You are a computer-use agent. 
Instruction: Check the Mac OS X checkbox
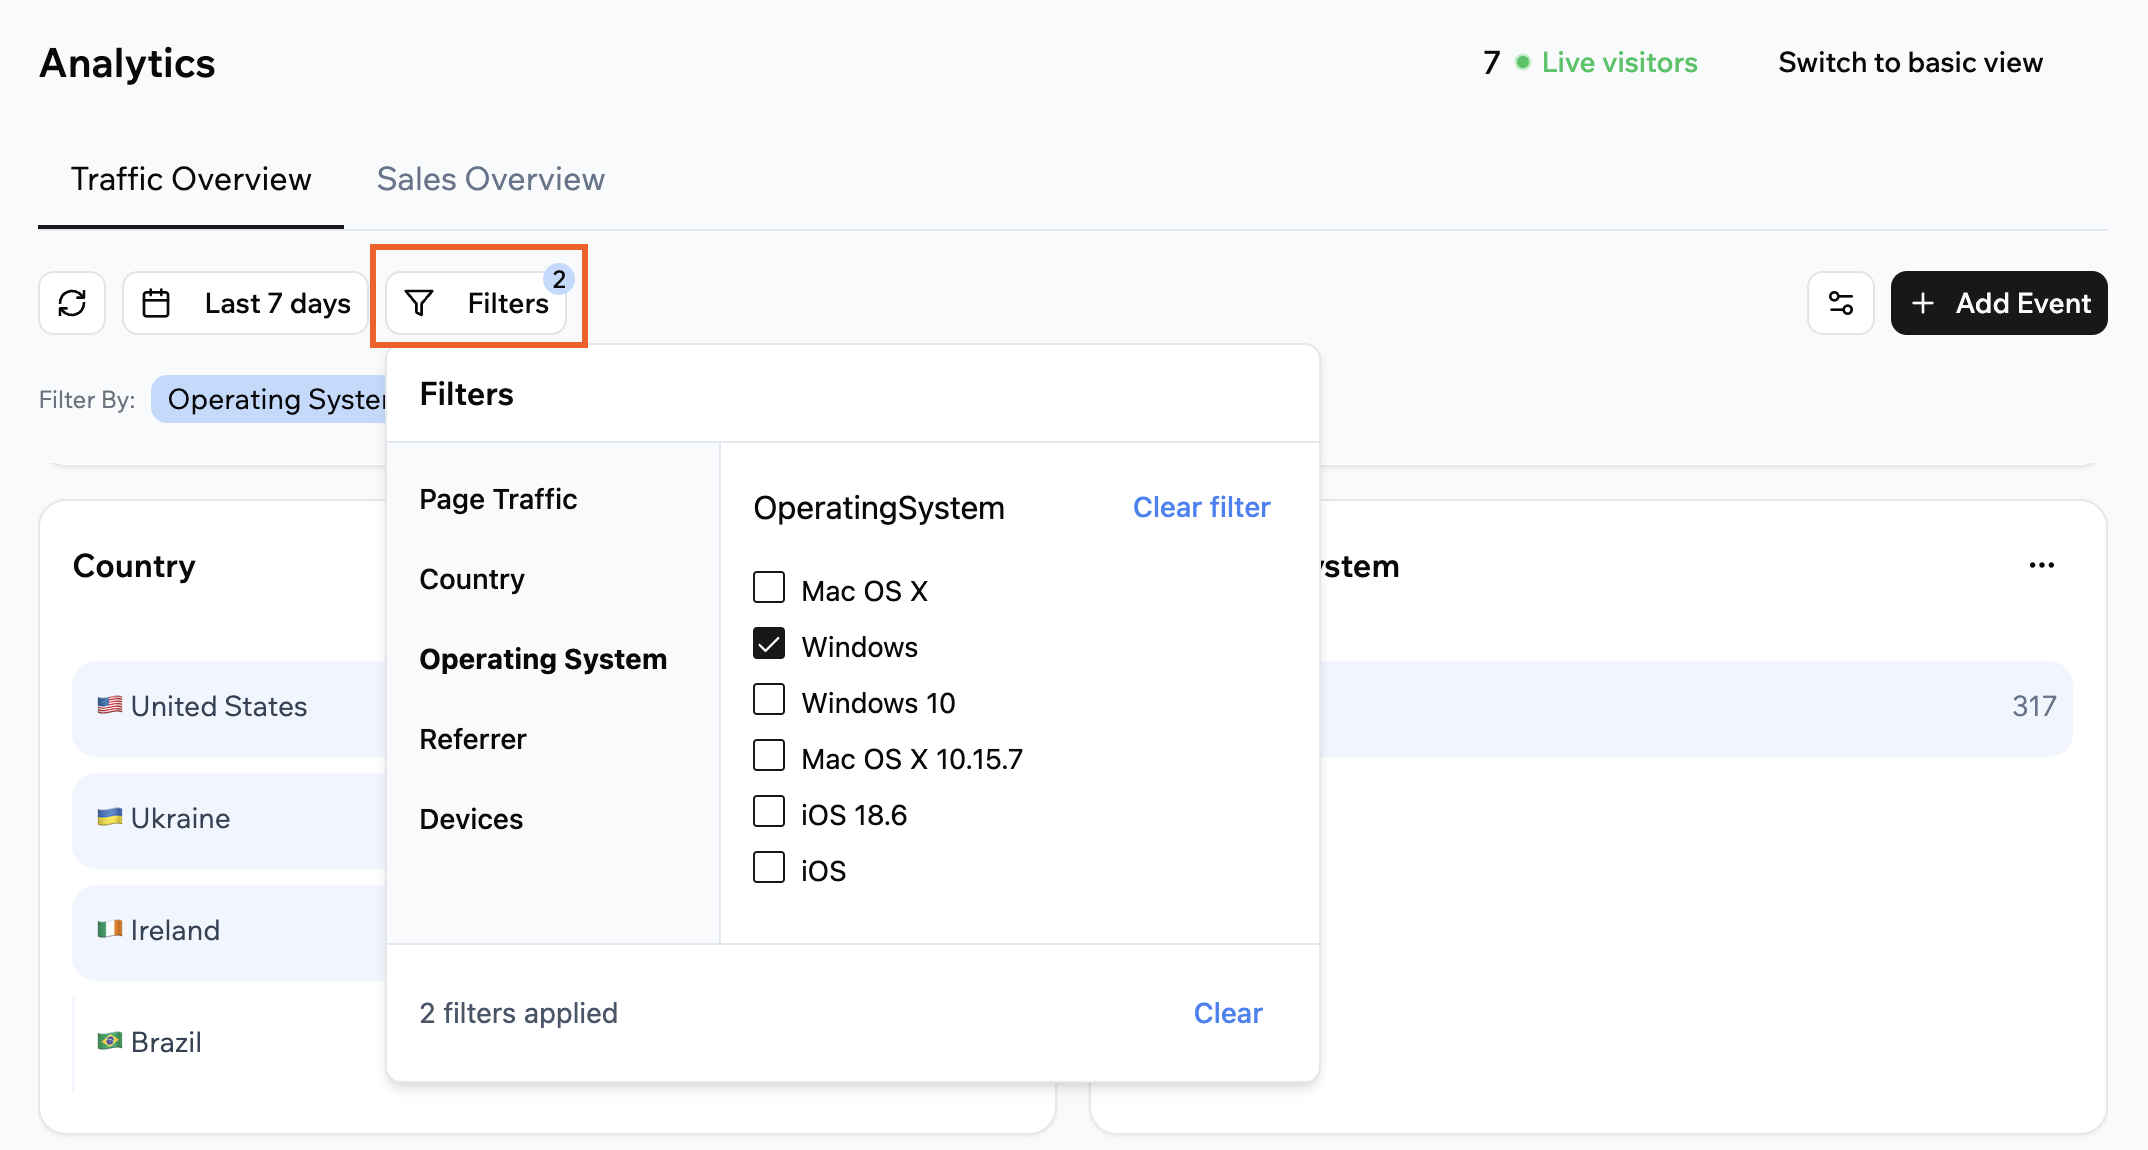tap(768, 588)
